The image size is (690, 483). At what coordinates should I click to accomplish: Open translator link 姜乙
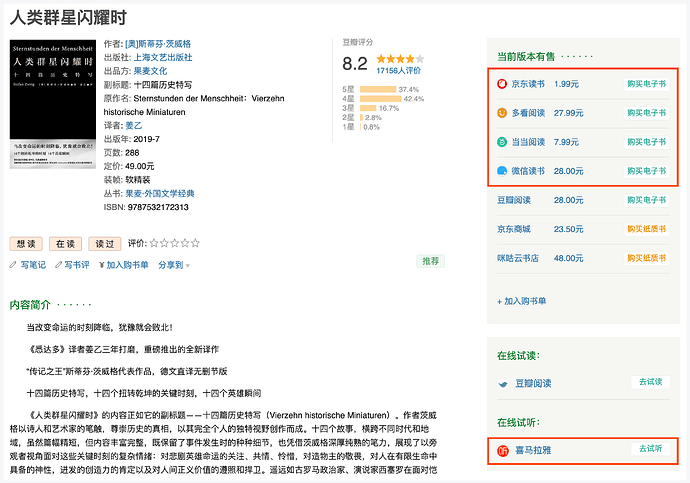[134, 125]
